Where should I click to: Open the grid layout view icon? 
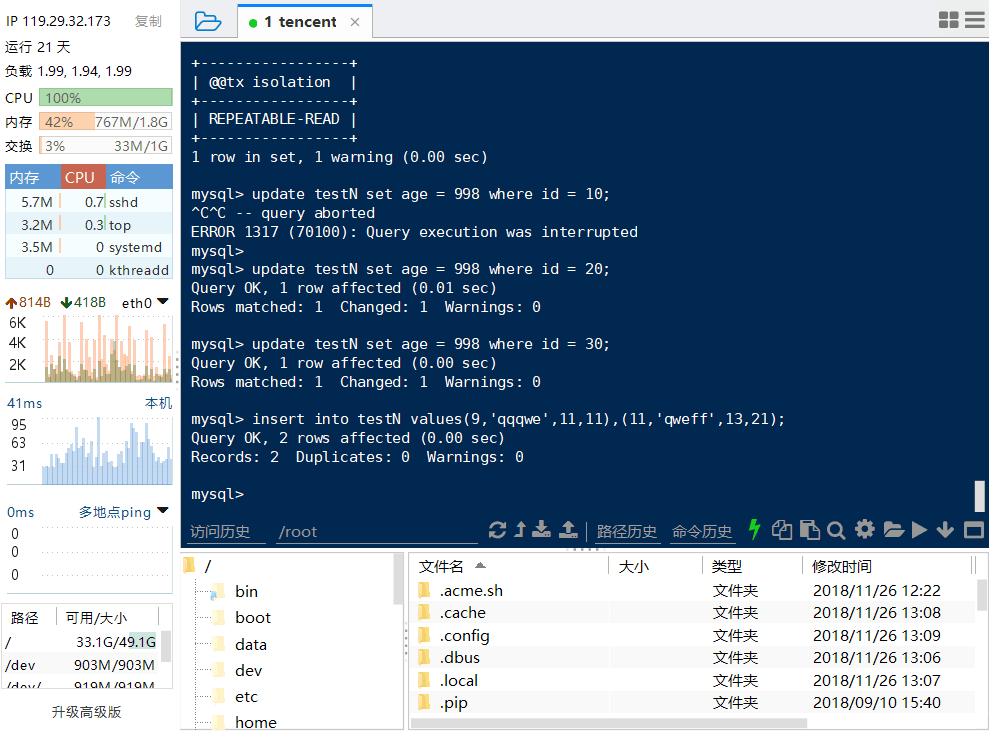948,20
